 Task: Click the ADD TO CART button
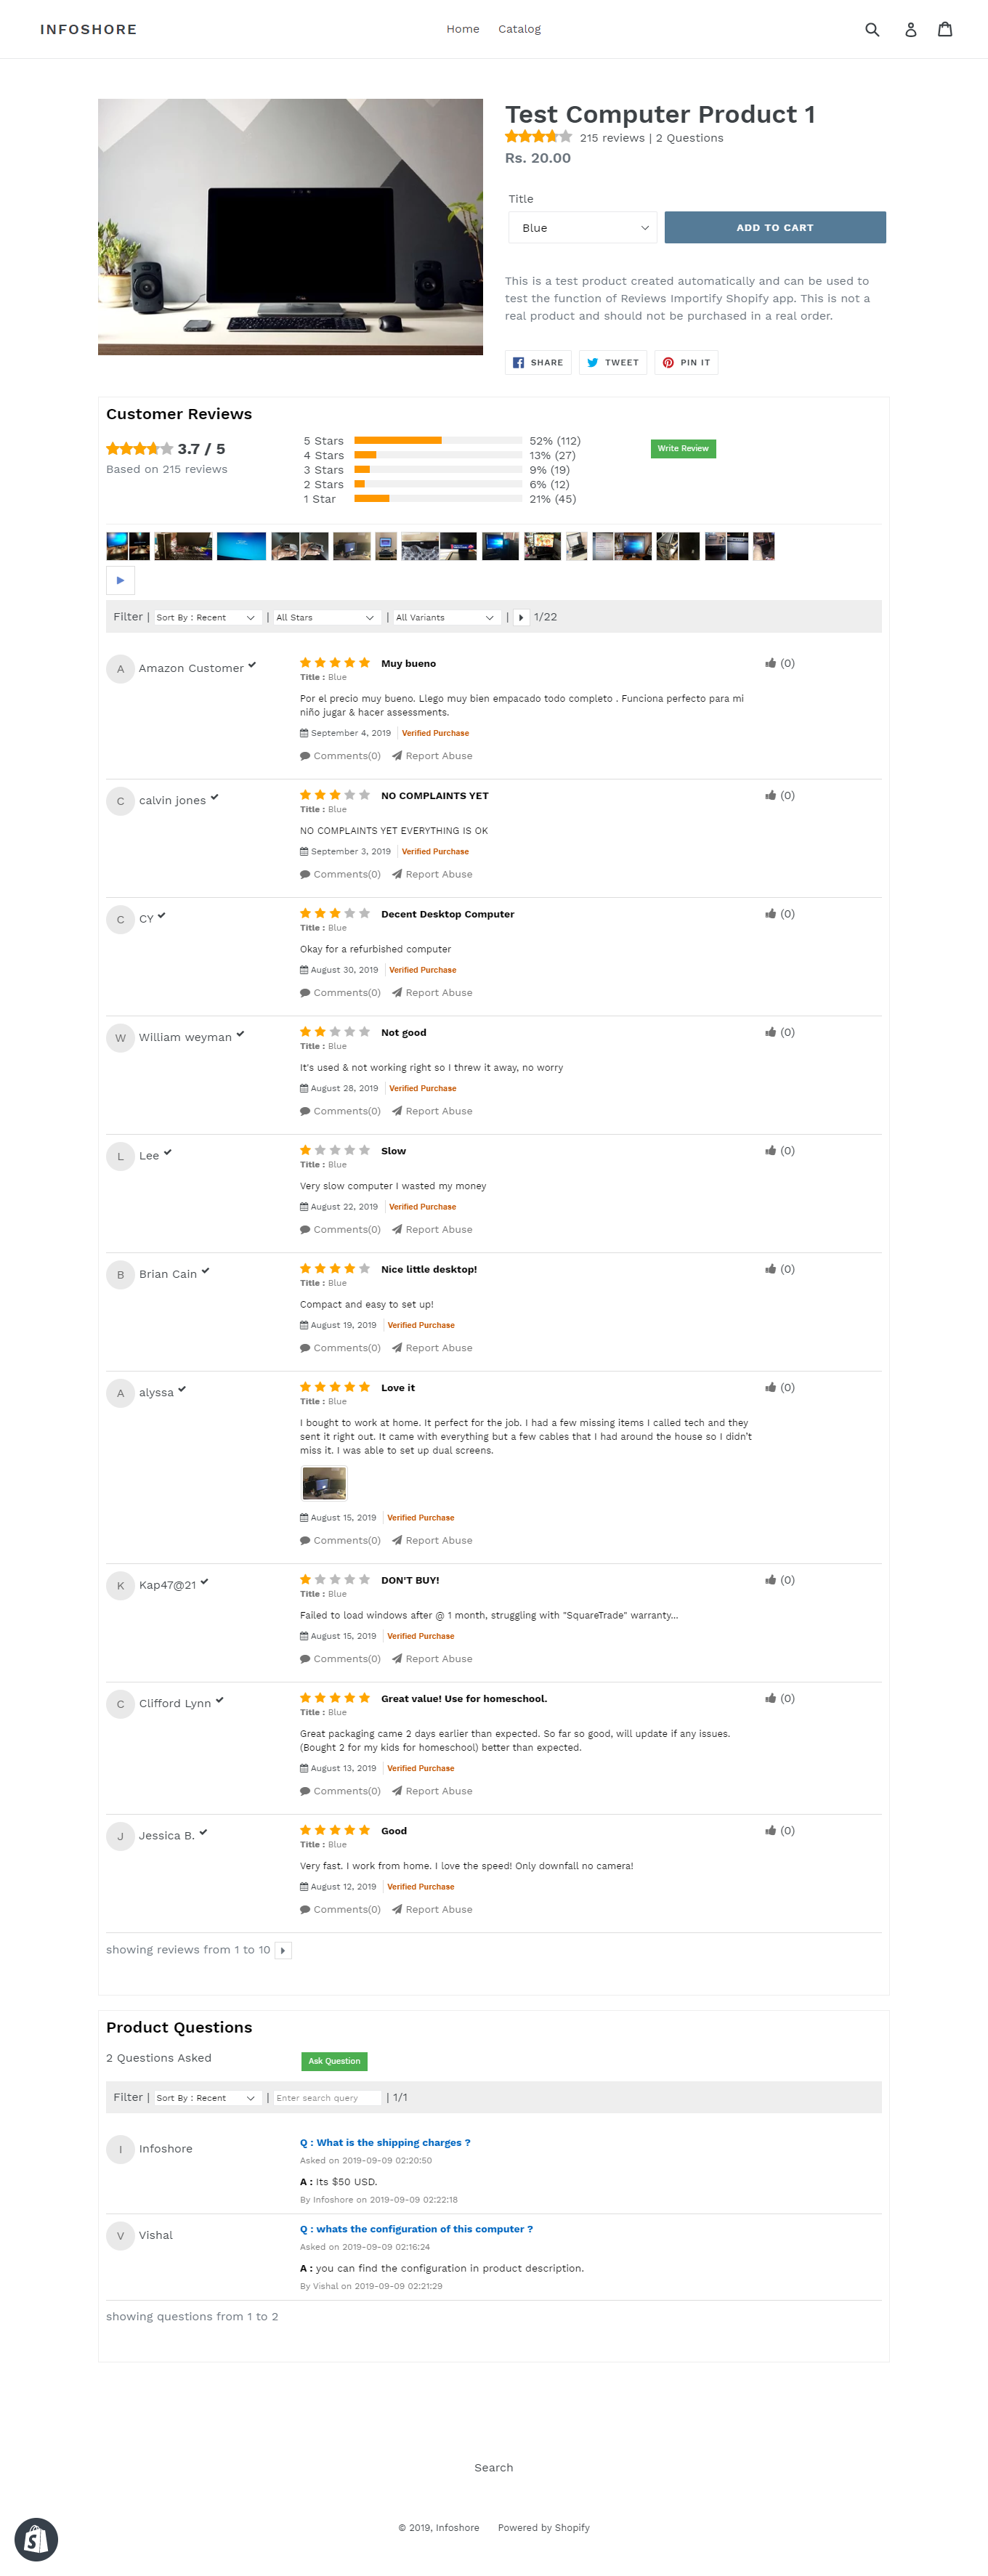click(775, 228)
